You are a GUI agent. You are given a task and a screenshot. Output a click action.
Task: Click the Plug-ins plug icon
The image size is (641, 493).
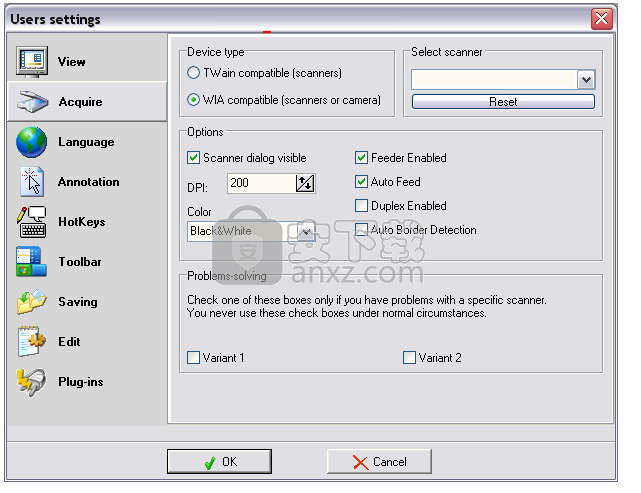tap(31, 382)
